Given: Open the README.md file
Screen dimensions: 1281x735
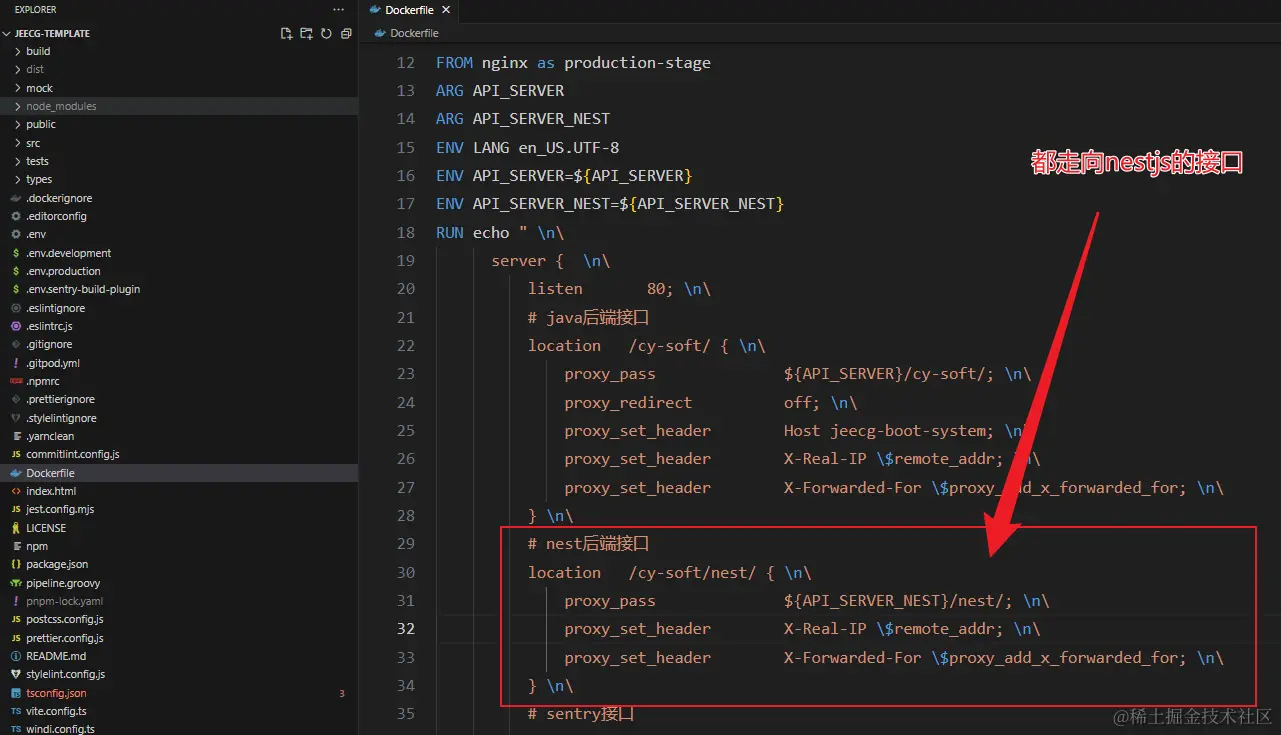Looking at the screenshot, I should coord(179,656).
